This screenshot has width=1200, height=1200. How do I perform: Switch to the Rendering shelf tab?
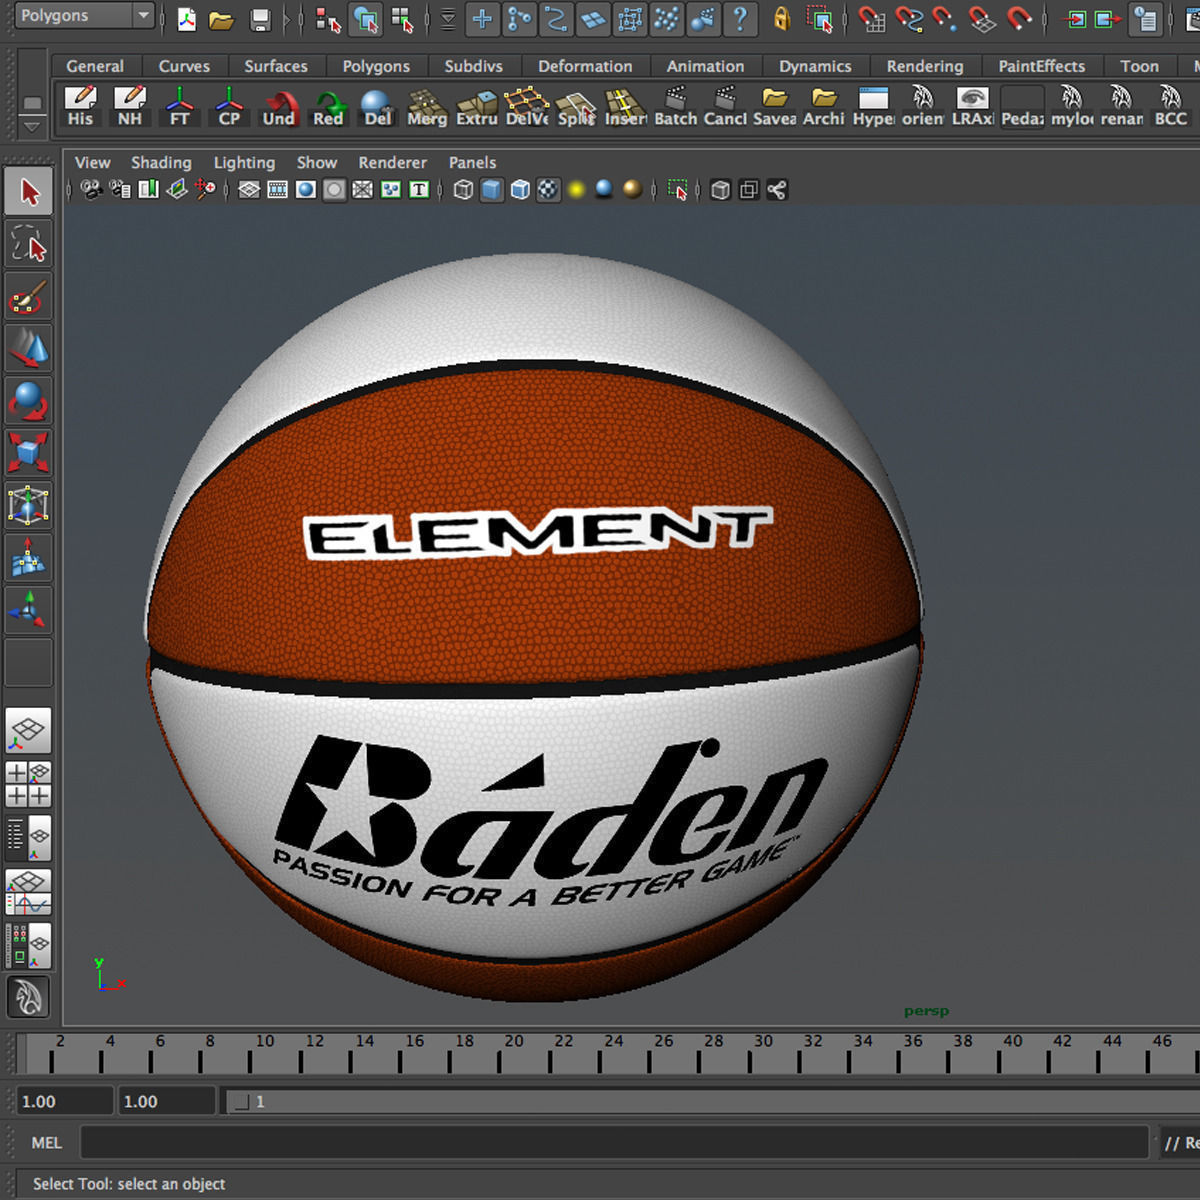[x=925, y=66]
